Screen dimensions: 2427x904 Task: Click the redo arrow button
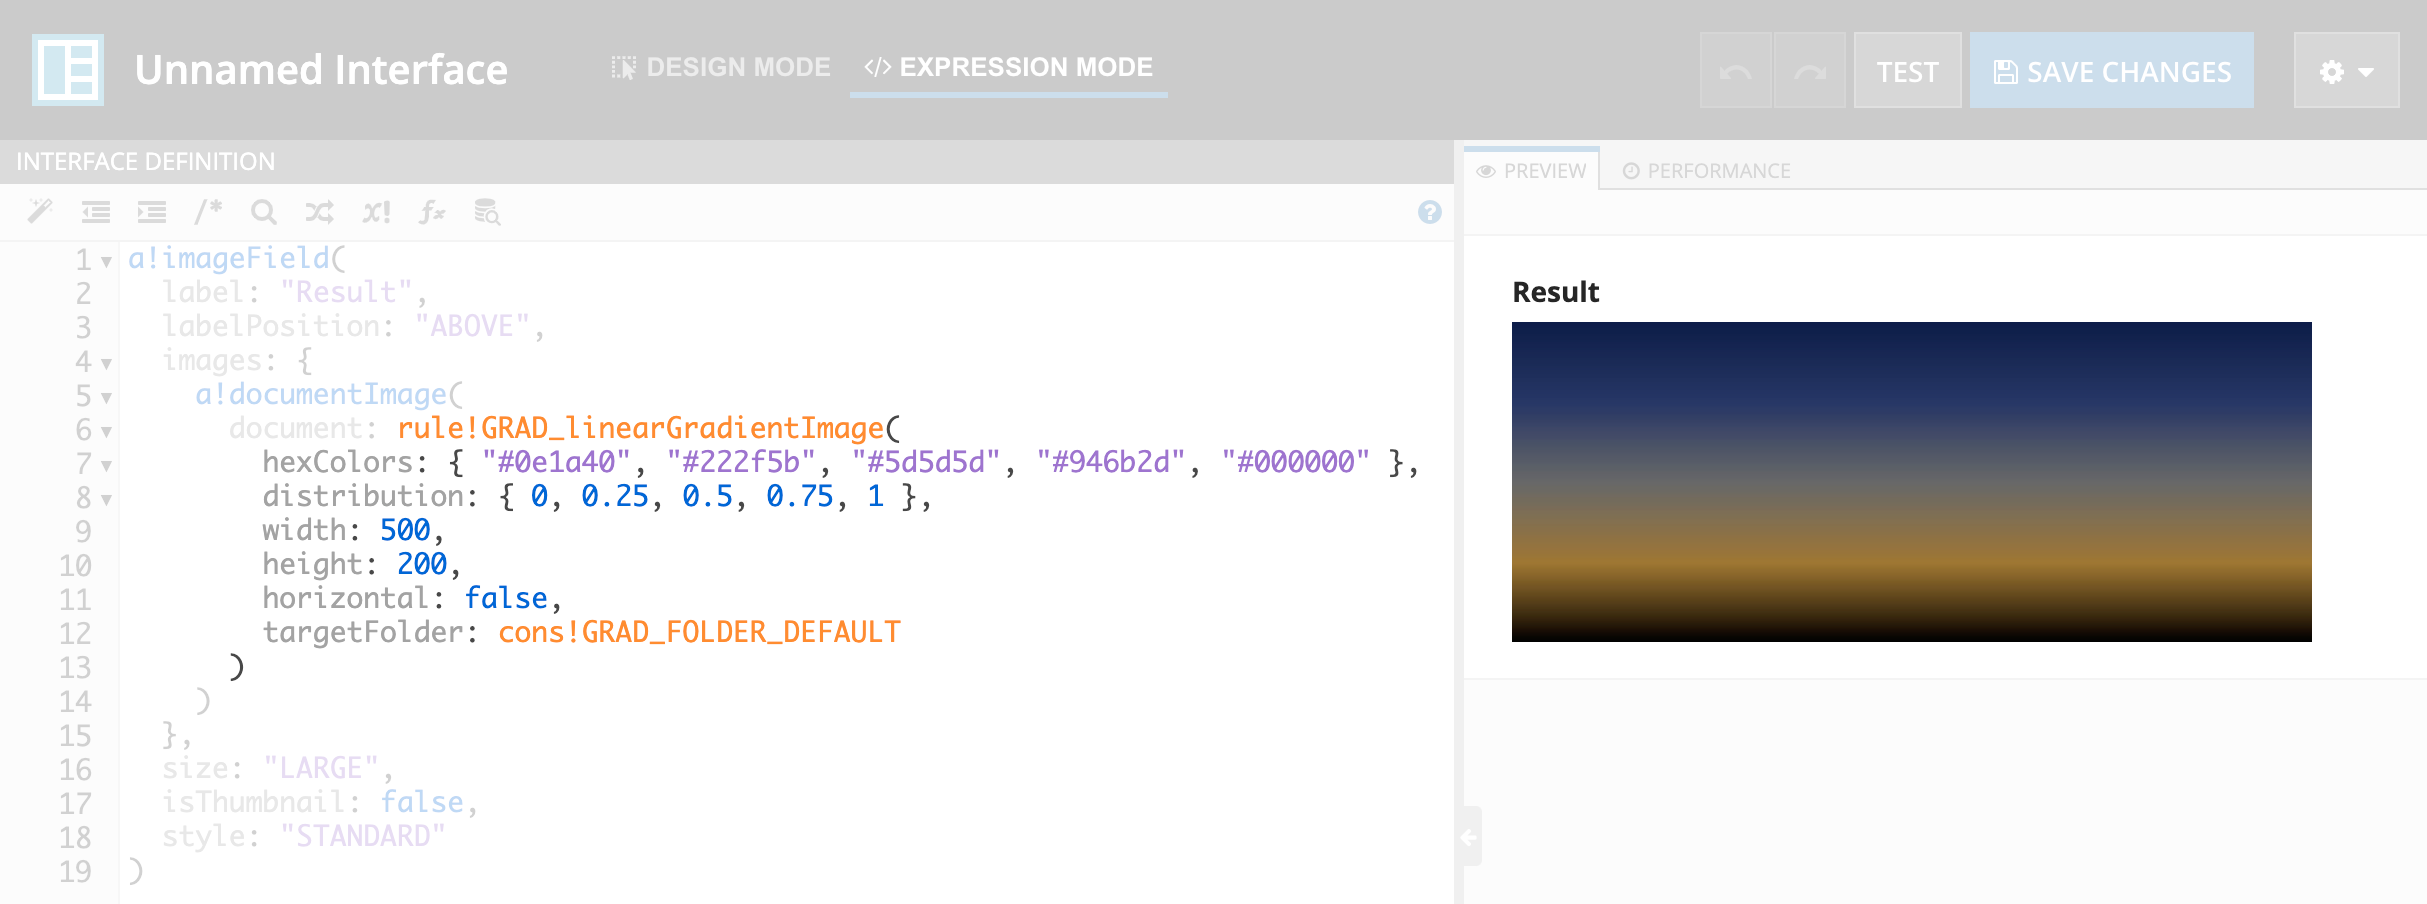pyautogui.click(x=1810, y=71)
